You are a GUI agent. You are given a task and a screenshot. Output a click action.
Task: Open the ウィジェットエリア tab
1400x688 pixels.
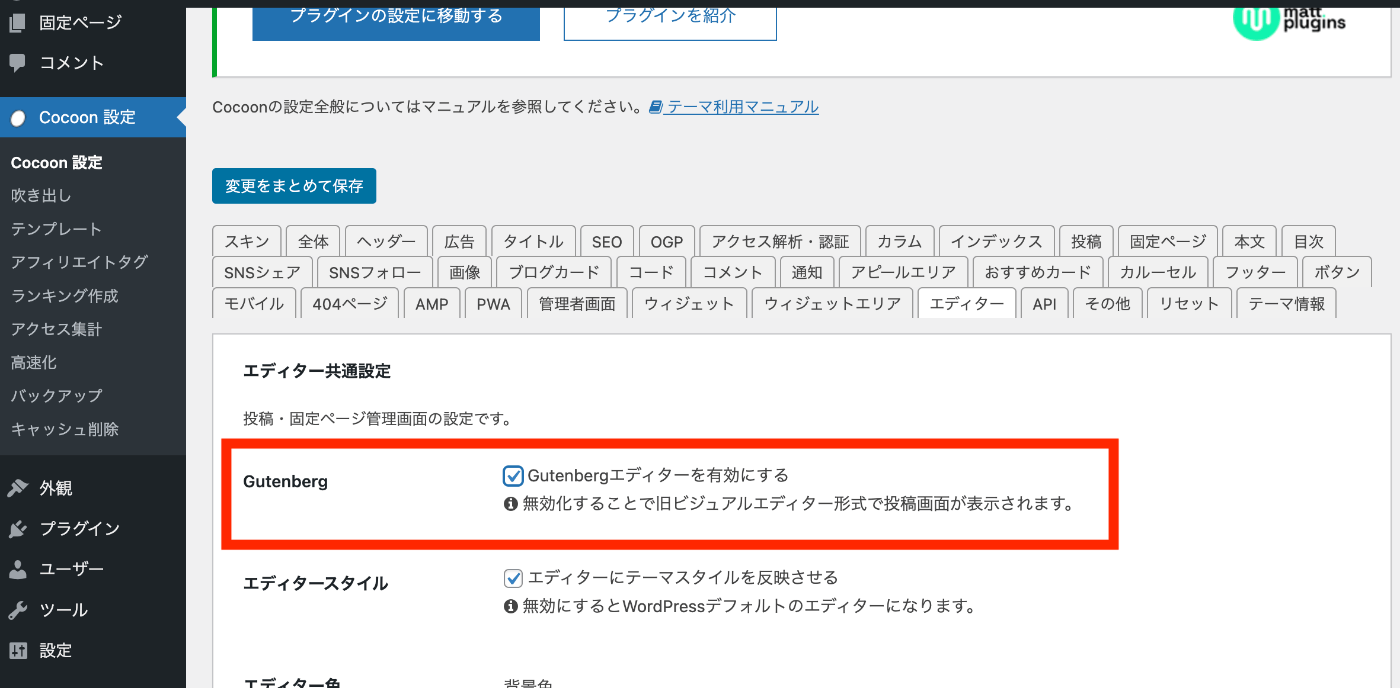pyautogui.click(x=832, y=304)
